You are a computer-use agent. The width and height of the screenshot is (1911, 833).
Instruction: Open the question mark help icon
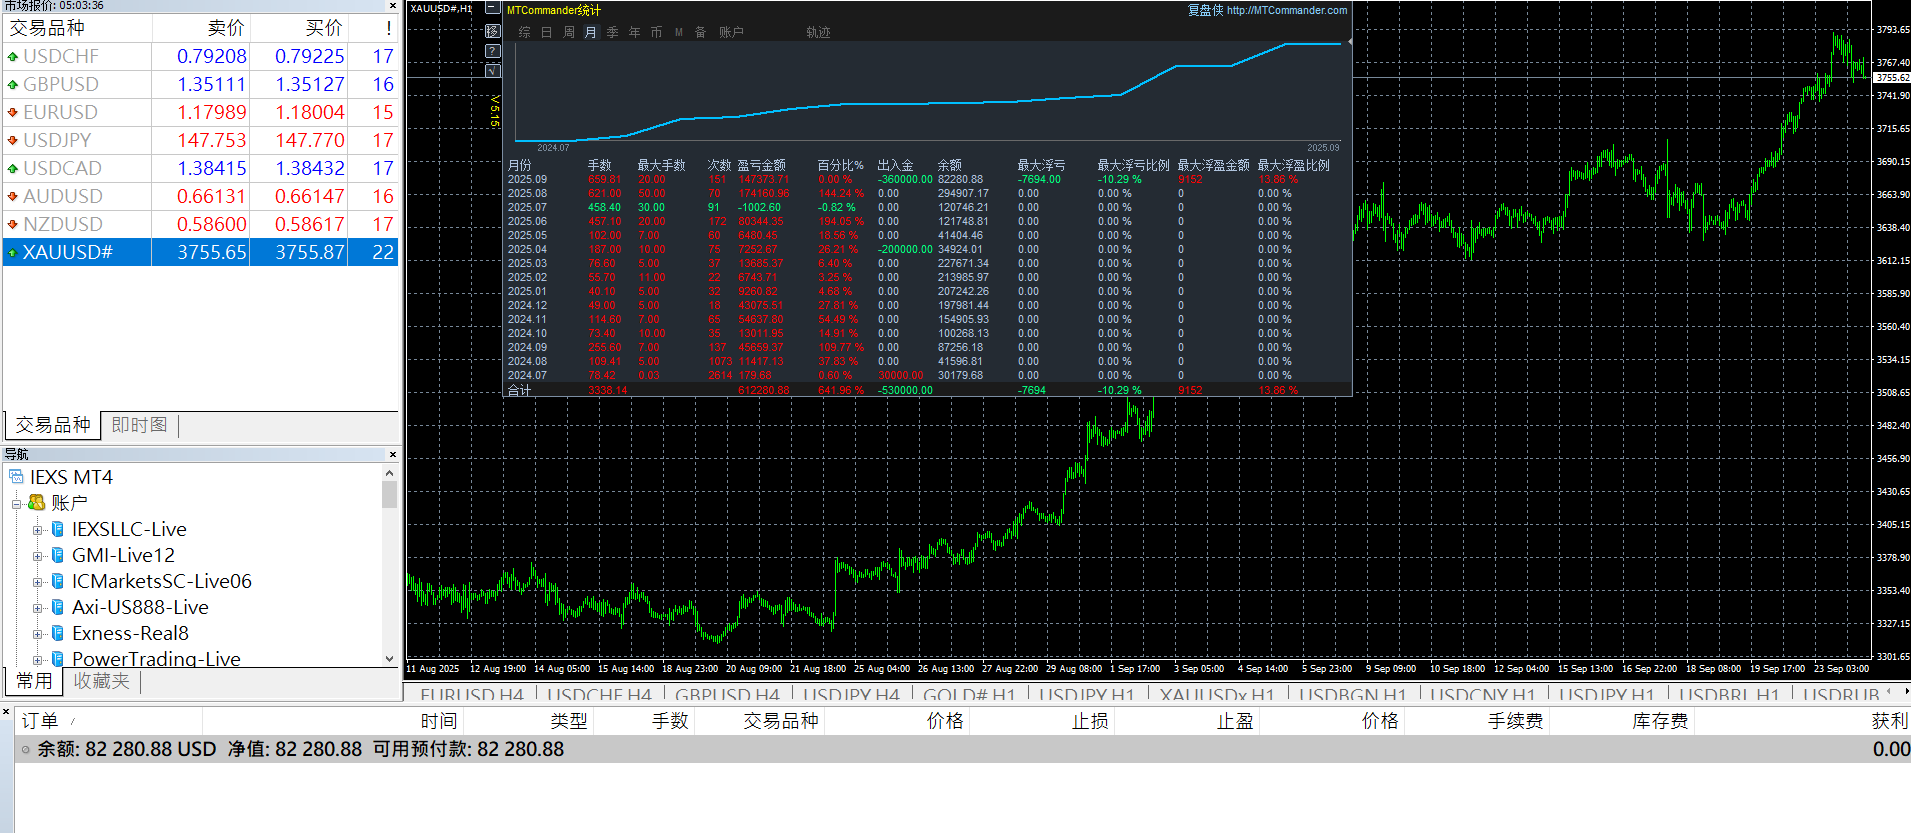click(x=492, y=50)
